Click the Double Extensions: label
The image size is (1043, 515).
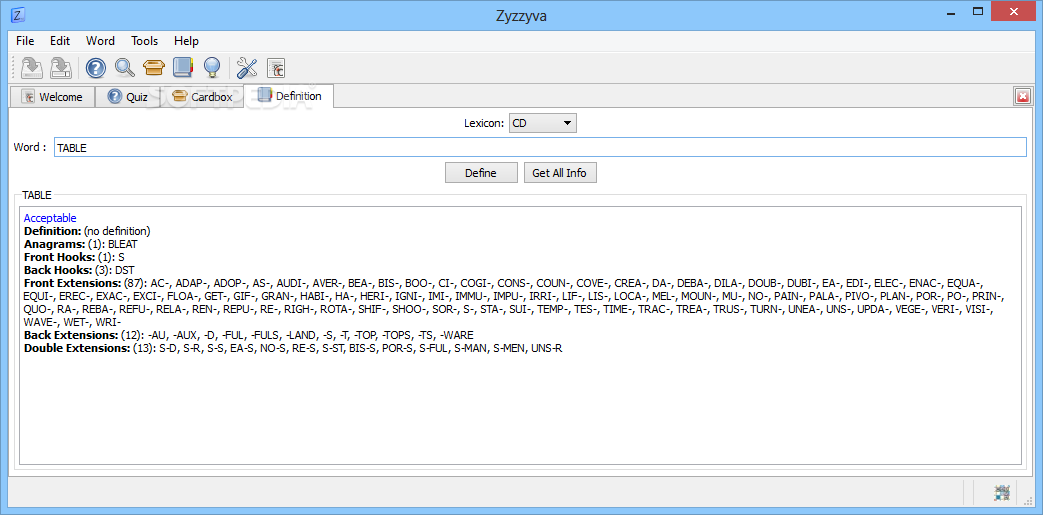pyautogui.click(x=76, y=347)
